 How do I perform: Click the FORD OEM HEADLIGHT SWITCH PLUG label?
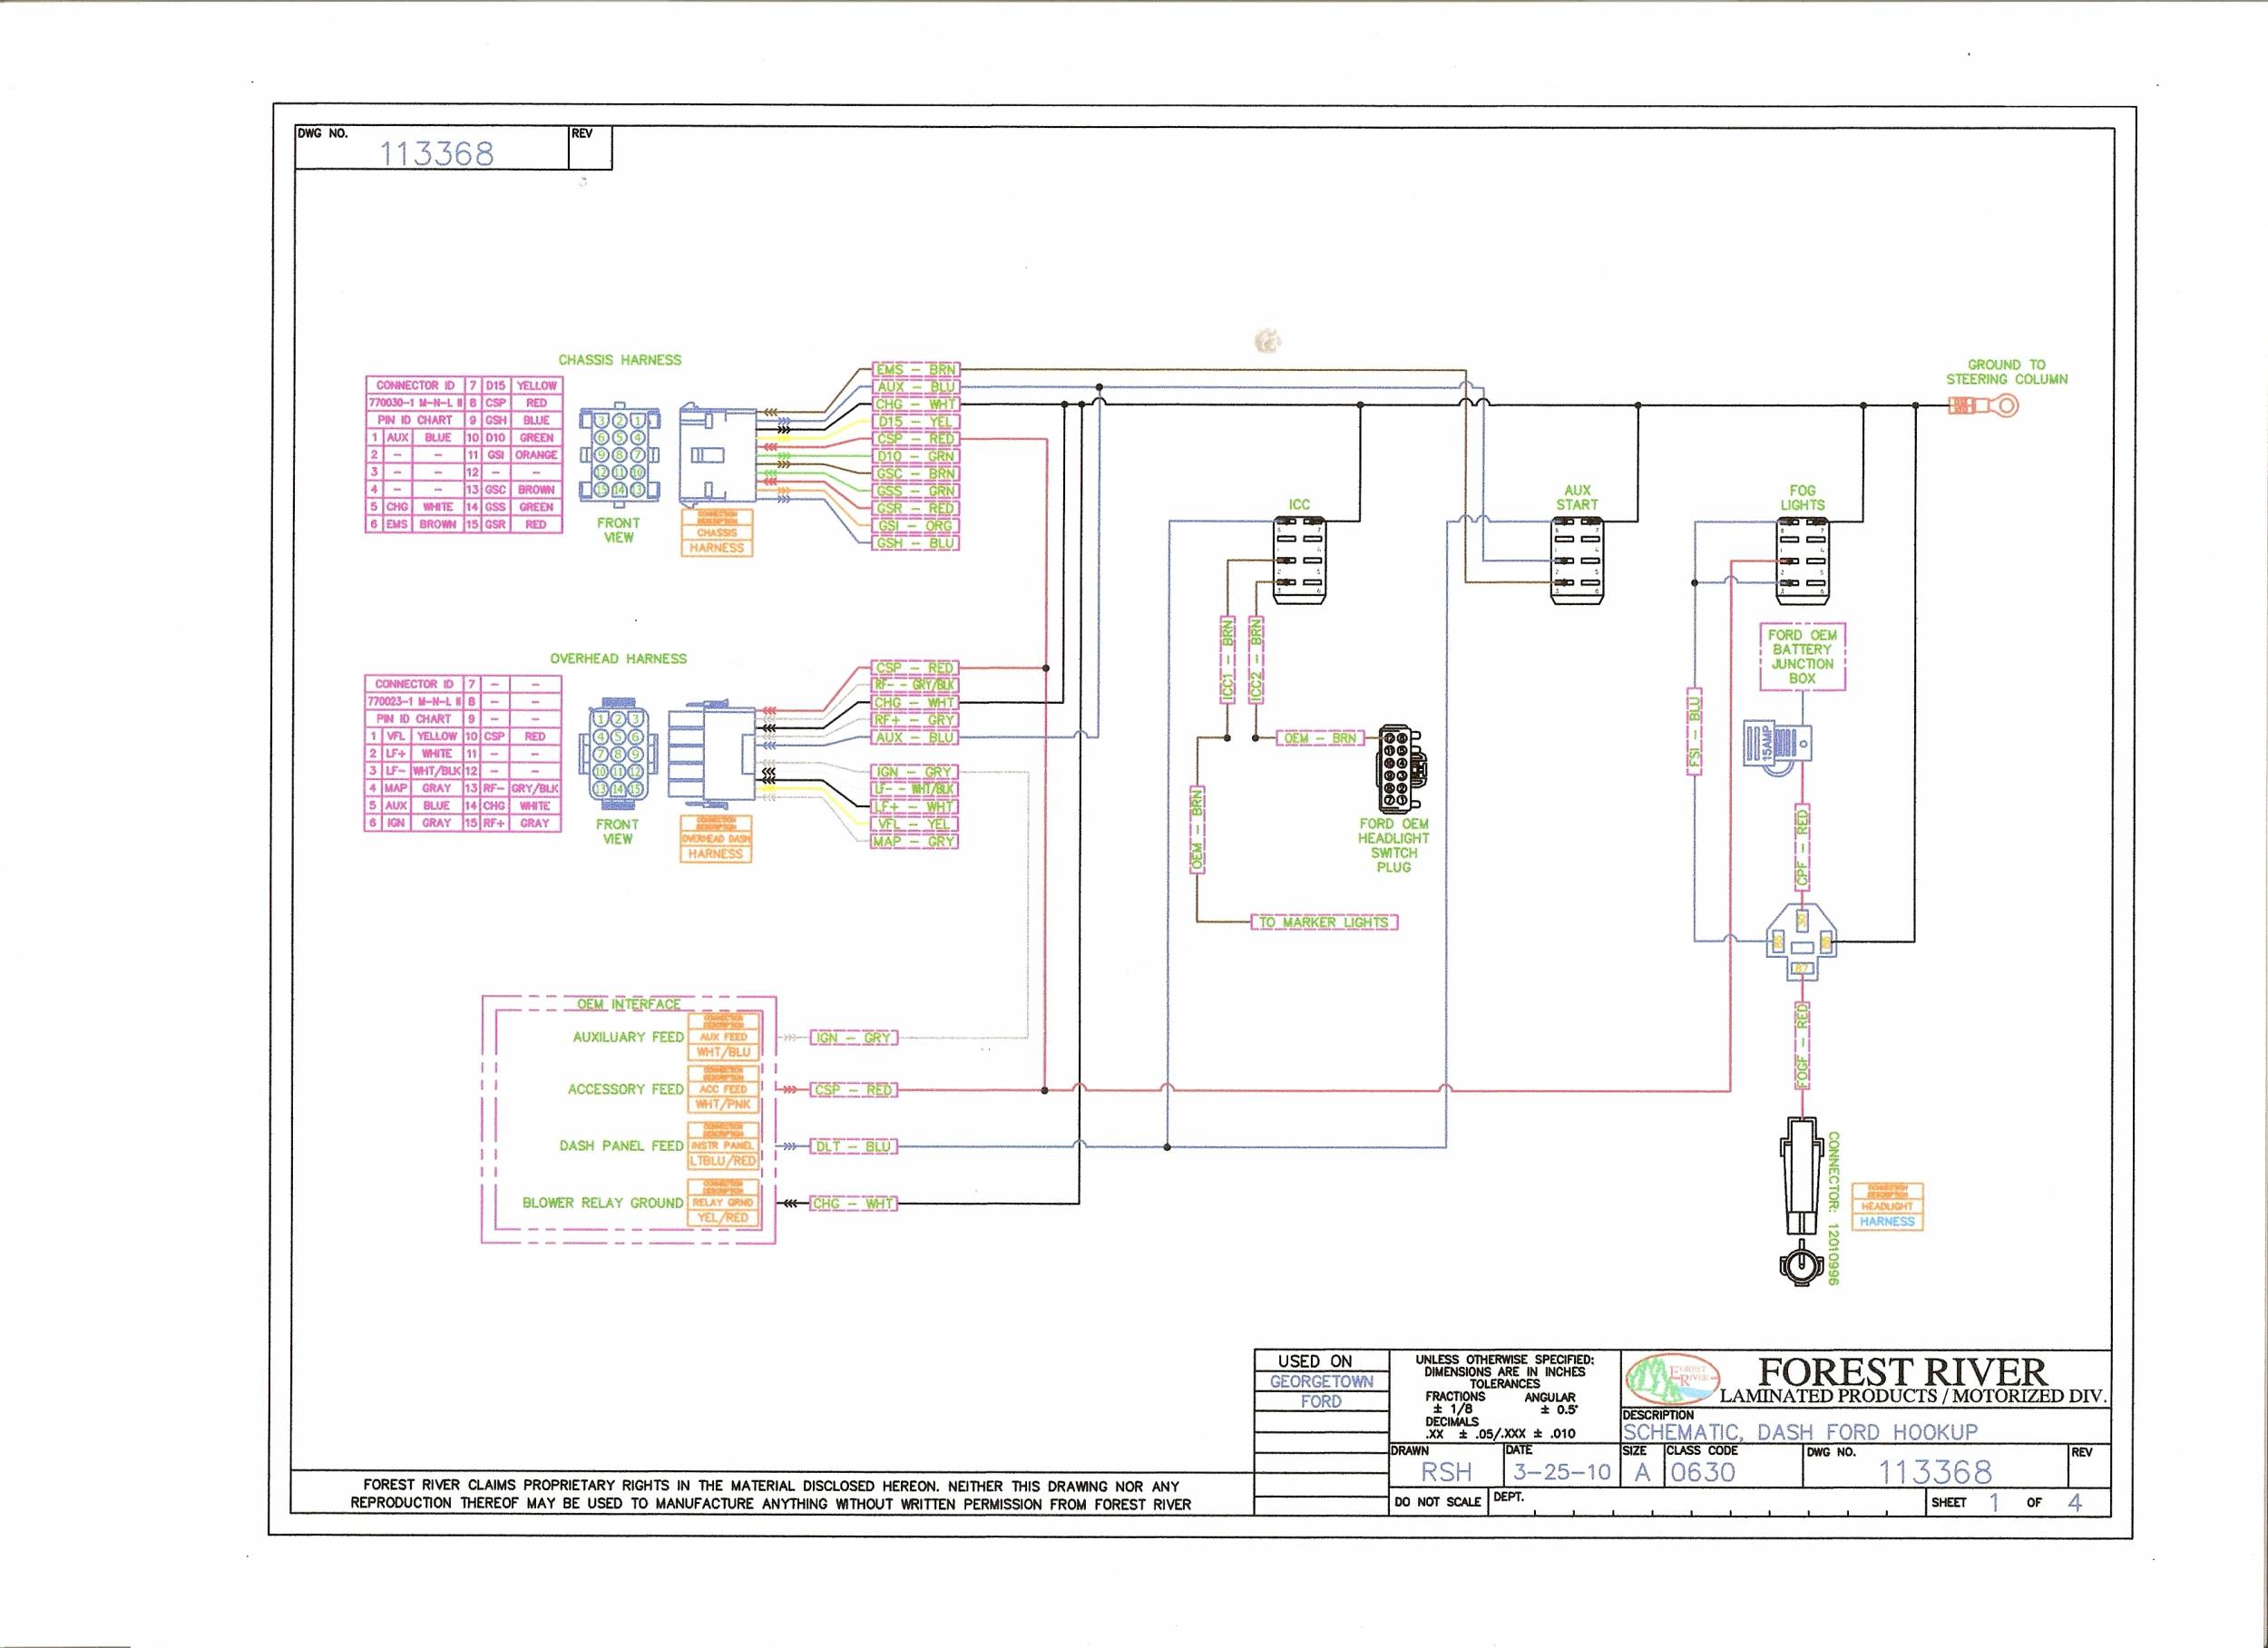coord(1394,846)
